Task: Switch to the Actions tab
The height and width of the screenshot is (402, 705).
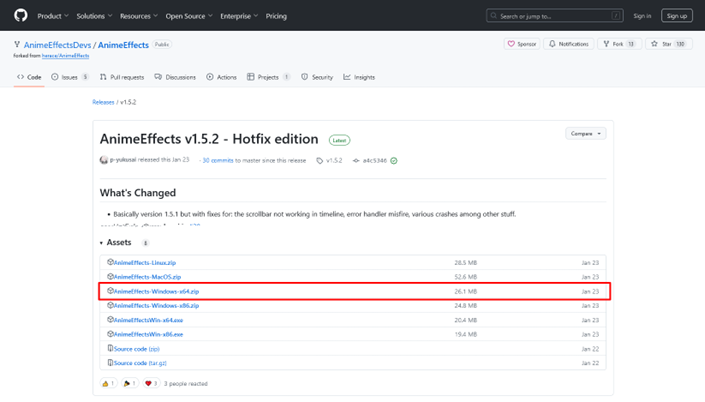Action: [x=221, y=77]
